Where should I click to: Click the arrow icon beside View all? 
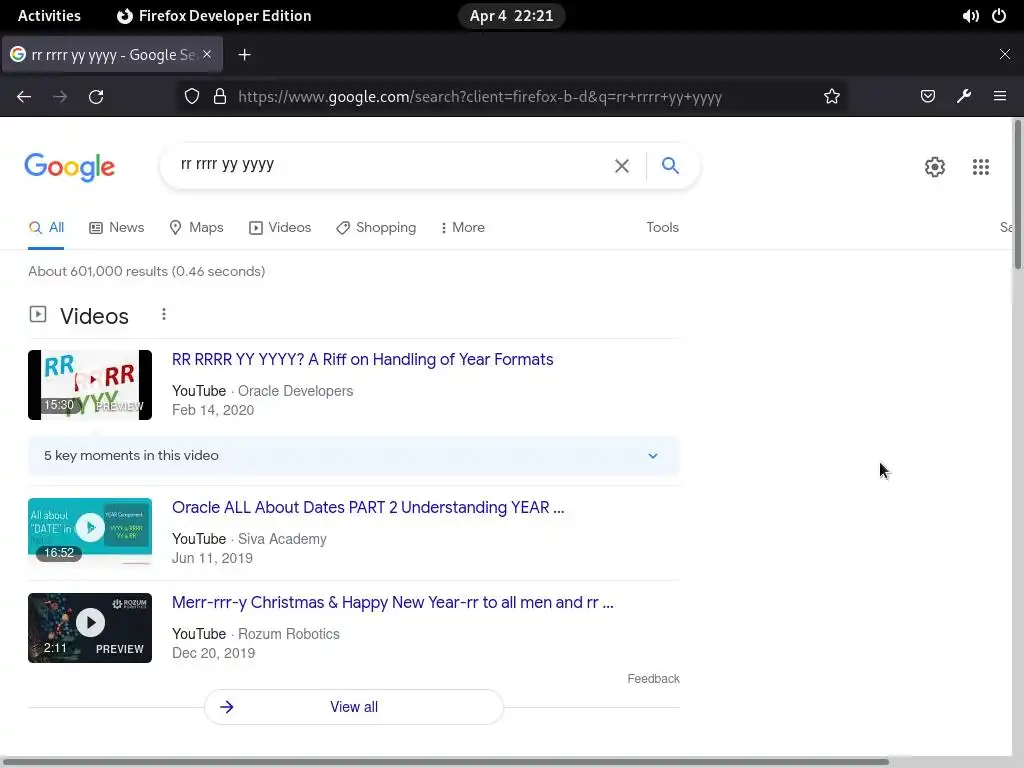tap(227, 707)
